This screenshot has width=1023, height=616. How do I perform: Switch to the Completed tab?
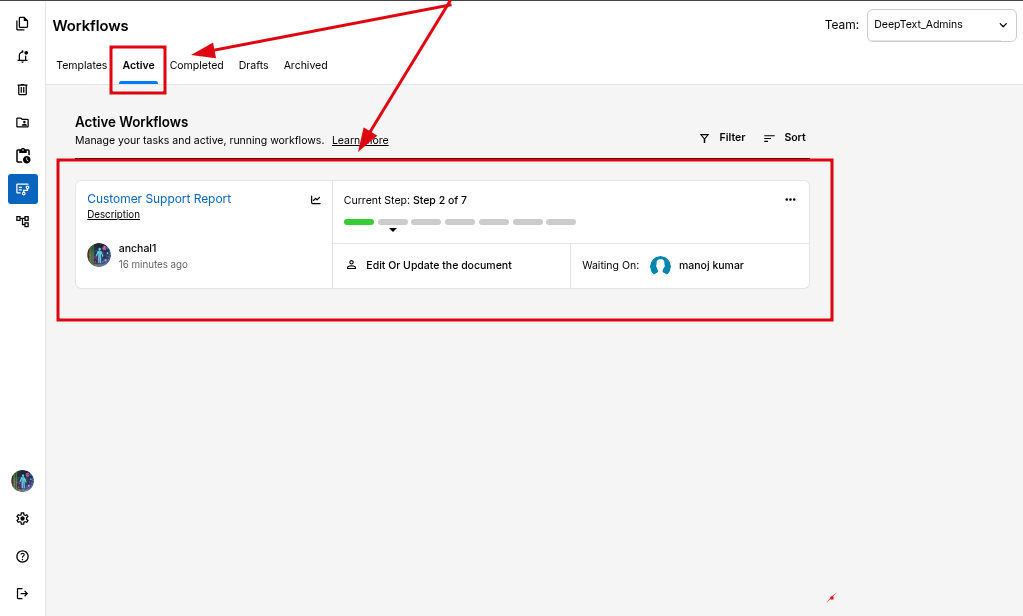point(196,65)
